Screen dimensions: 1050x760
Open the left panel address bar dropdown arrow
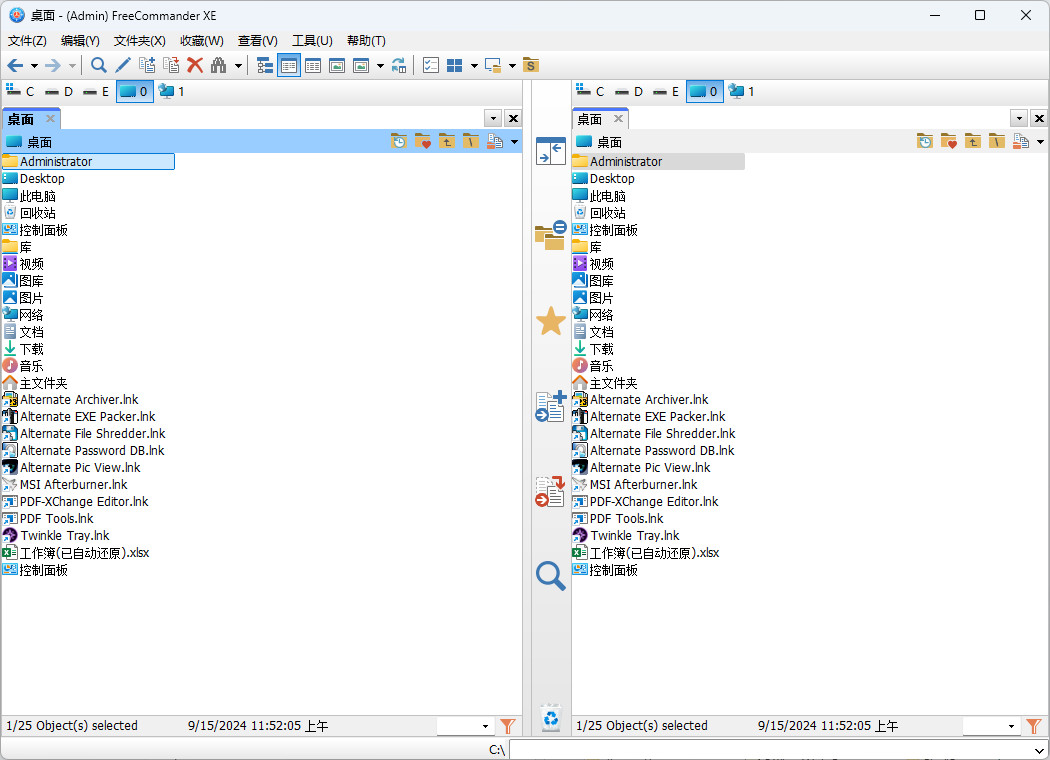click(514, 142)
